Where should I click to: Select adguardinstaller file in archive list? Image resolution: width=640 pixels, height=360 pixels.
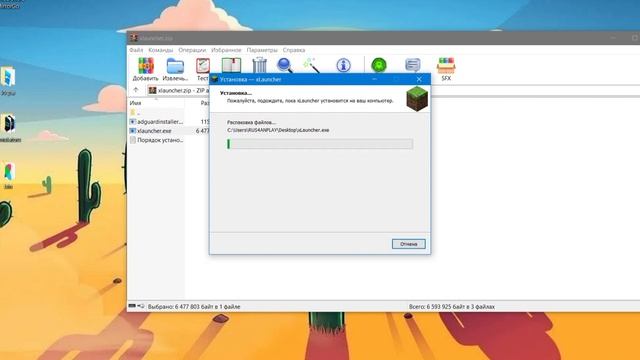156,122
